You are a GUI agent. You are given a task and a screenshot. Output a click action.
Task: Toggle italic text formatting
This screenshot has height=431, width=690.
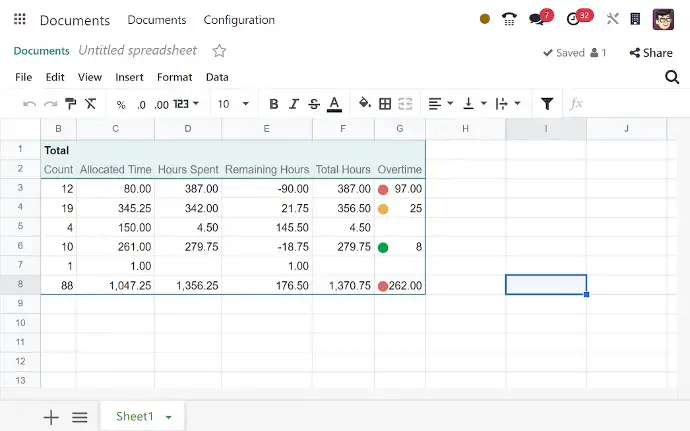click(294, 104)
